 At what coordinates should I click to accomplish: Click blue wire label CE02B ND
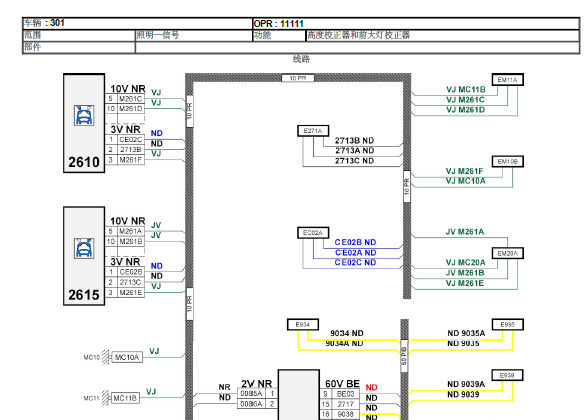355,242
